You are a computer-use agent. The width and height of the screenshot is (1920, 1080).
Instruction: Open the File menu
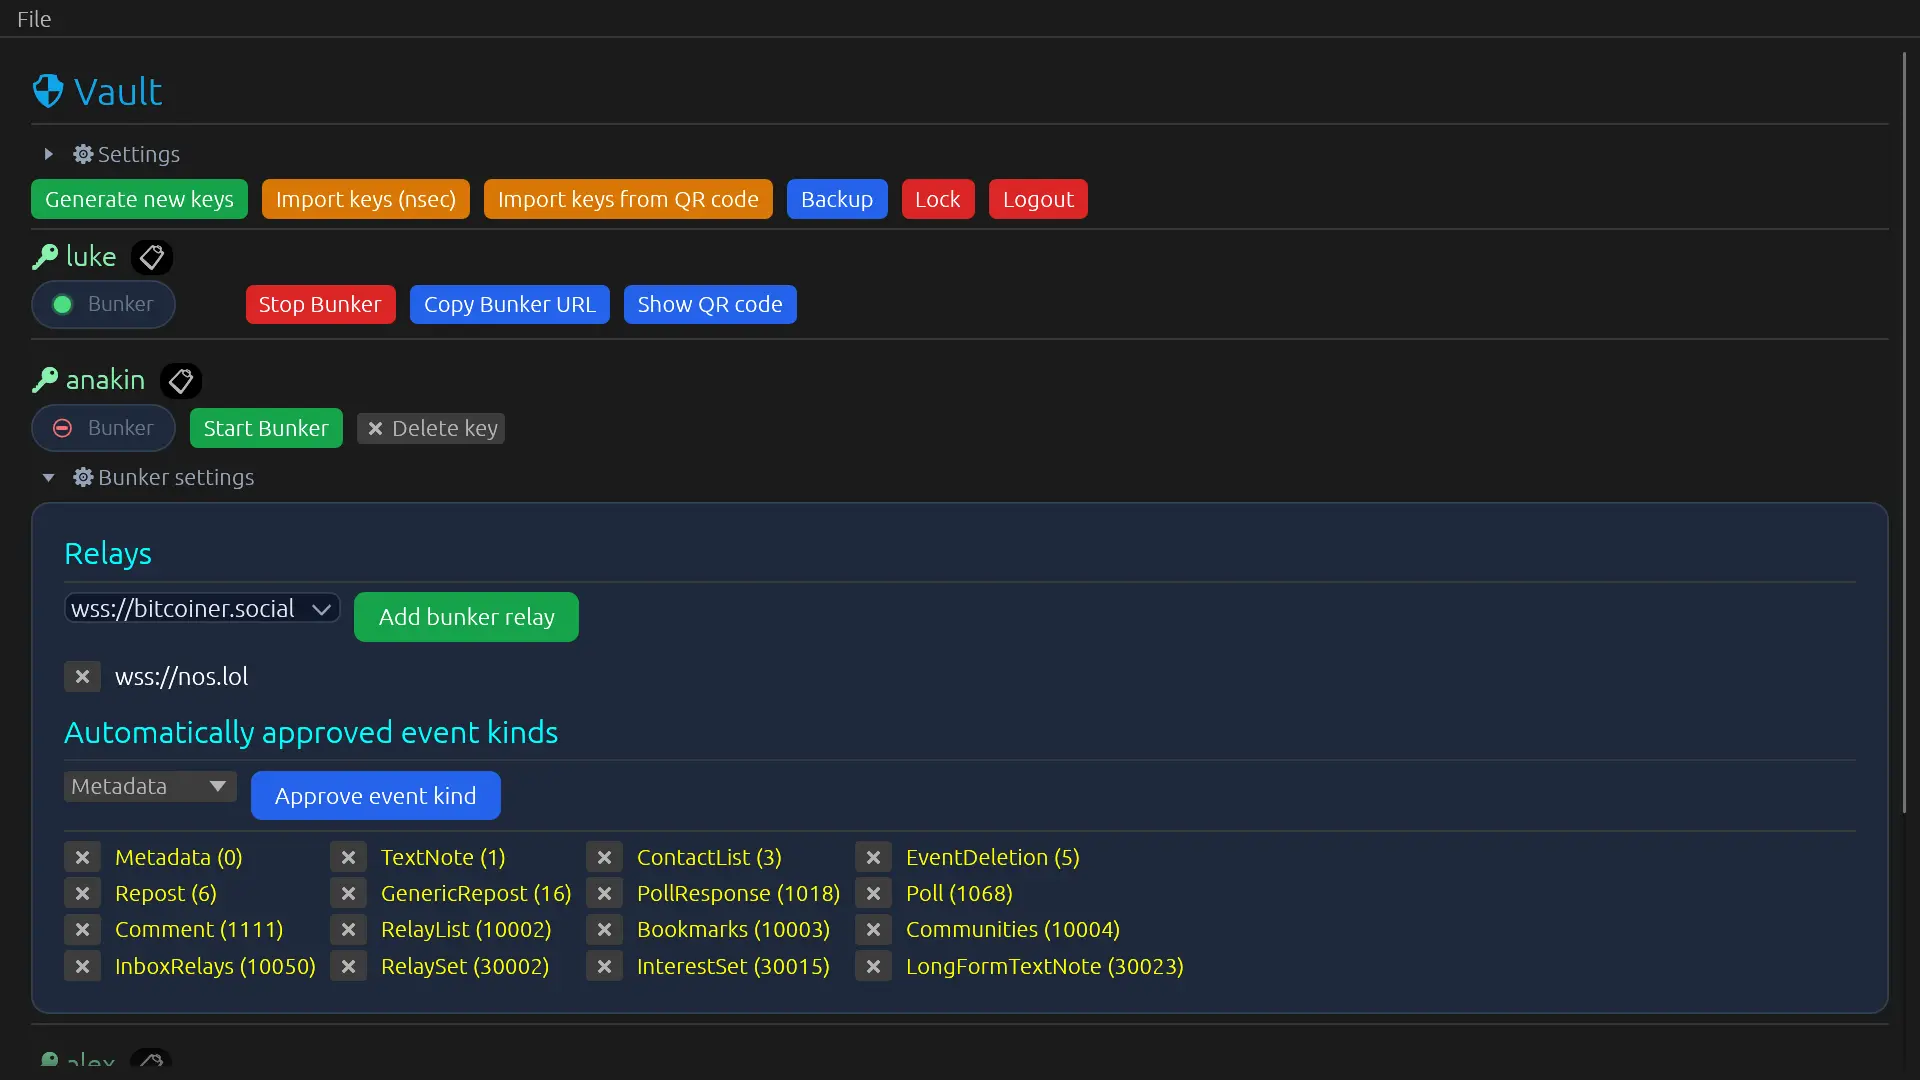(34, 19)
